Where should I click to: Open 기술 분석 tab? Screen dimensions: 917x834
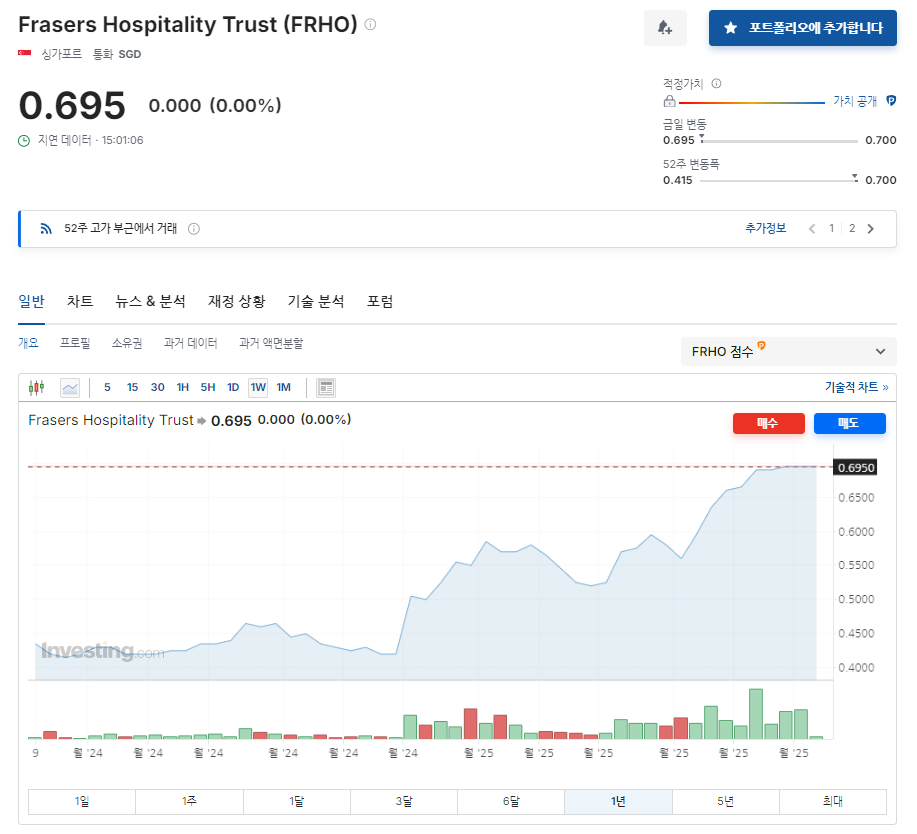pyautogui.click(x=316, y=301)
